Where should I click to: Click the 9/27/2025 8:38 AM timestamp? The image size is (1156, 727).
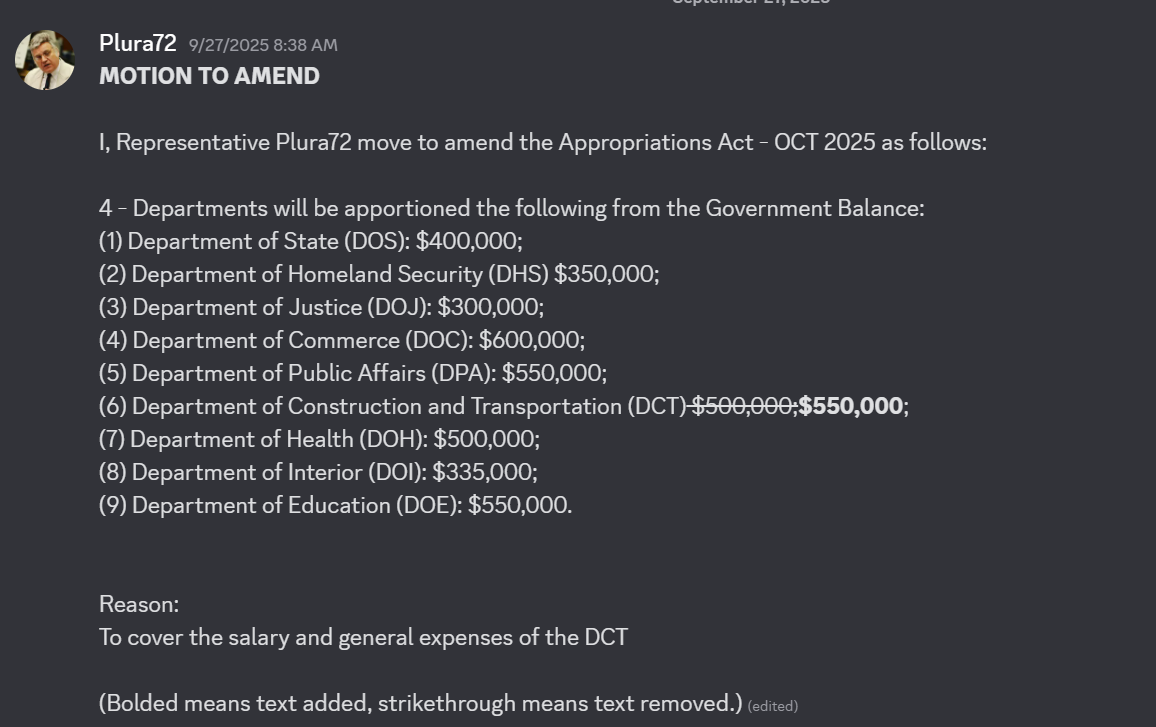click(263, 45)
